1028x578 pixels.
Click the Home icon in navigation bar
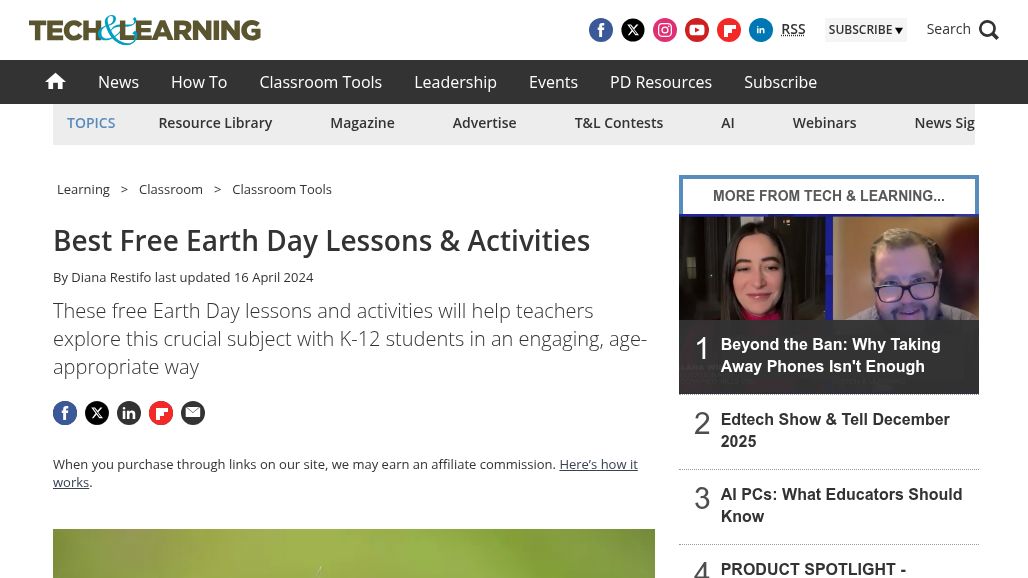coord(56,82)
